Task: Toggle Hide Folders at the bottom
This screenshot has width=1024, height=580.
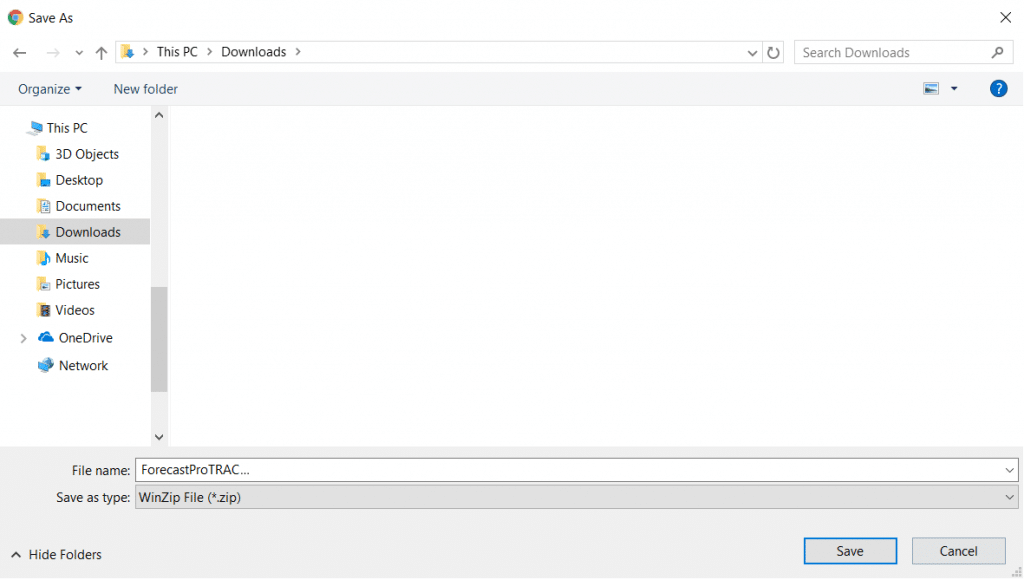Action: pos(55,554)
